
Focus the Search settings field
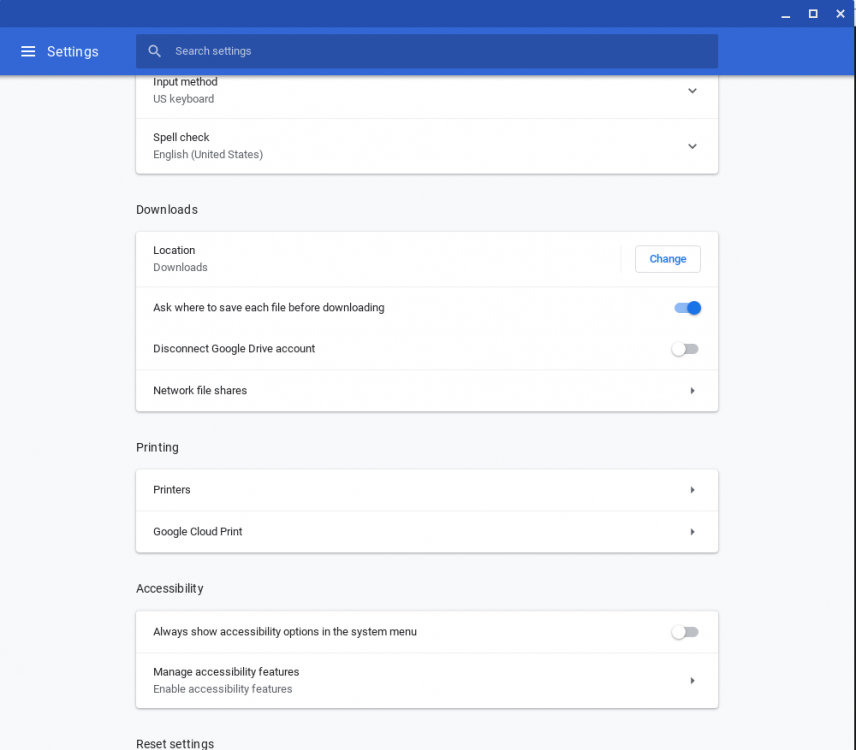(x=427, y=51)
